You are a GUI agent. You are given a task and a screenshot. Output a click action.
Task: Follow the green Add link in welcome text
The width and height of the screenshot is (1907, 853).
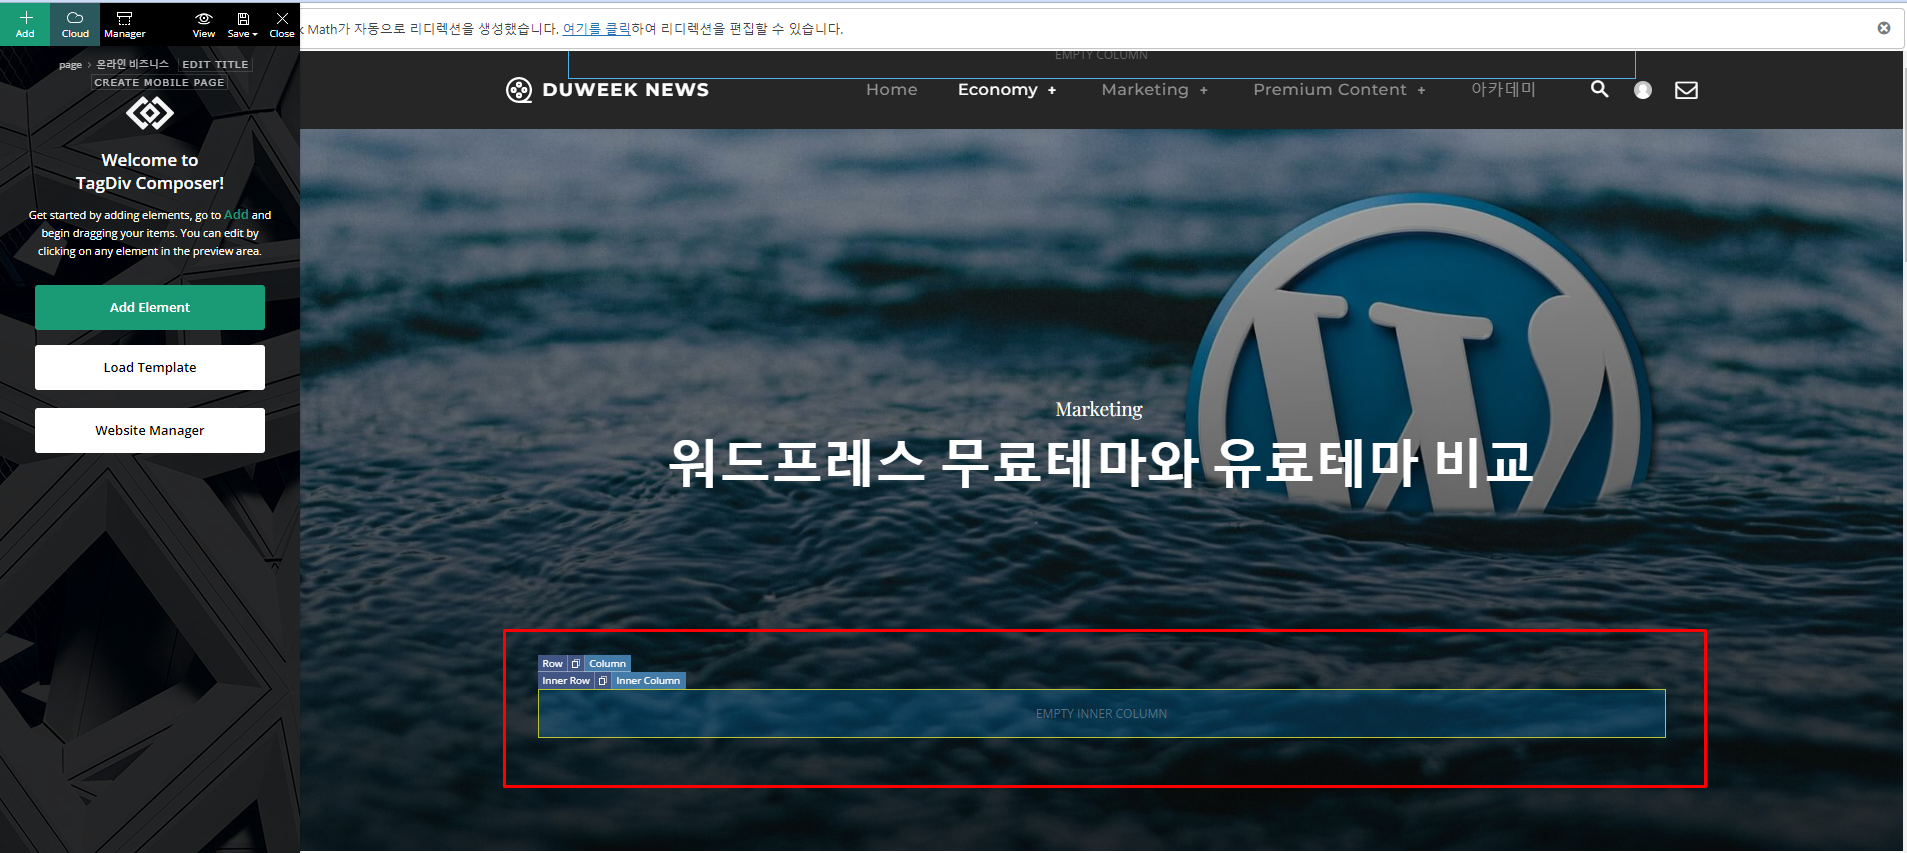click(x=236, y=214)
